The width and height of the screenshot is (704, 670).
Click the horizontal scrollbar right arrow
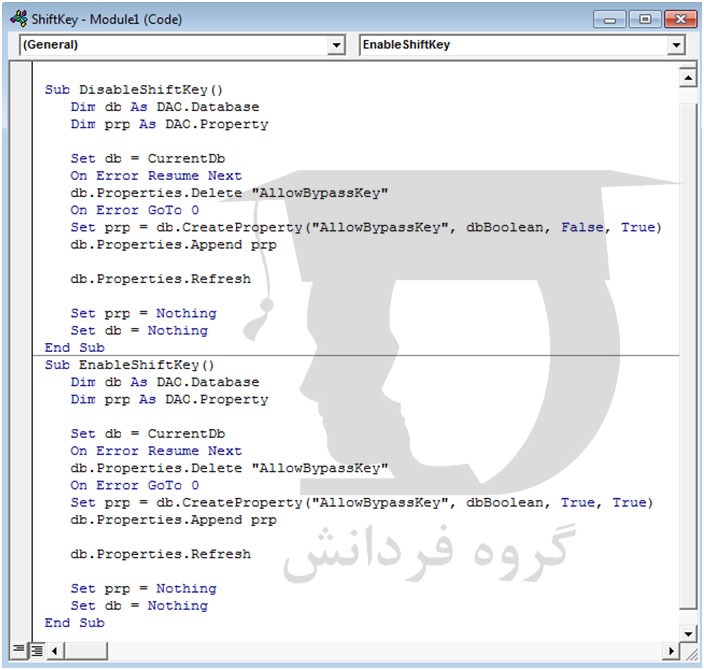pyautogui.click(x=671, y=651)
